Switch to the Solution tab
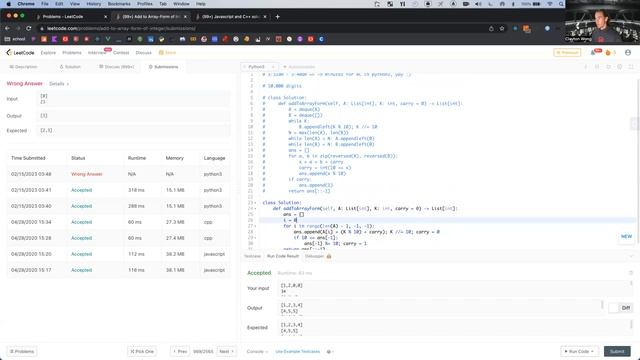The image size is (640, 360). [70, 67]
